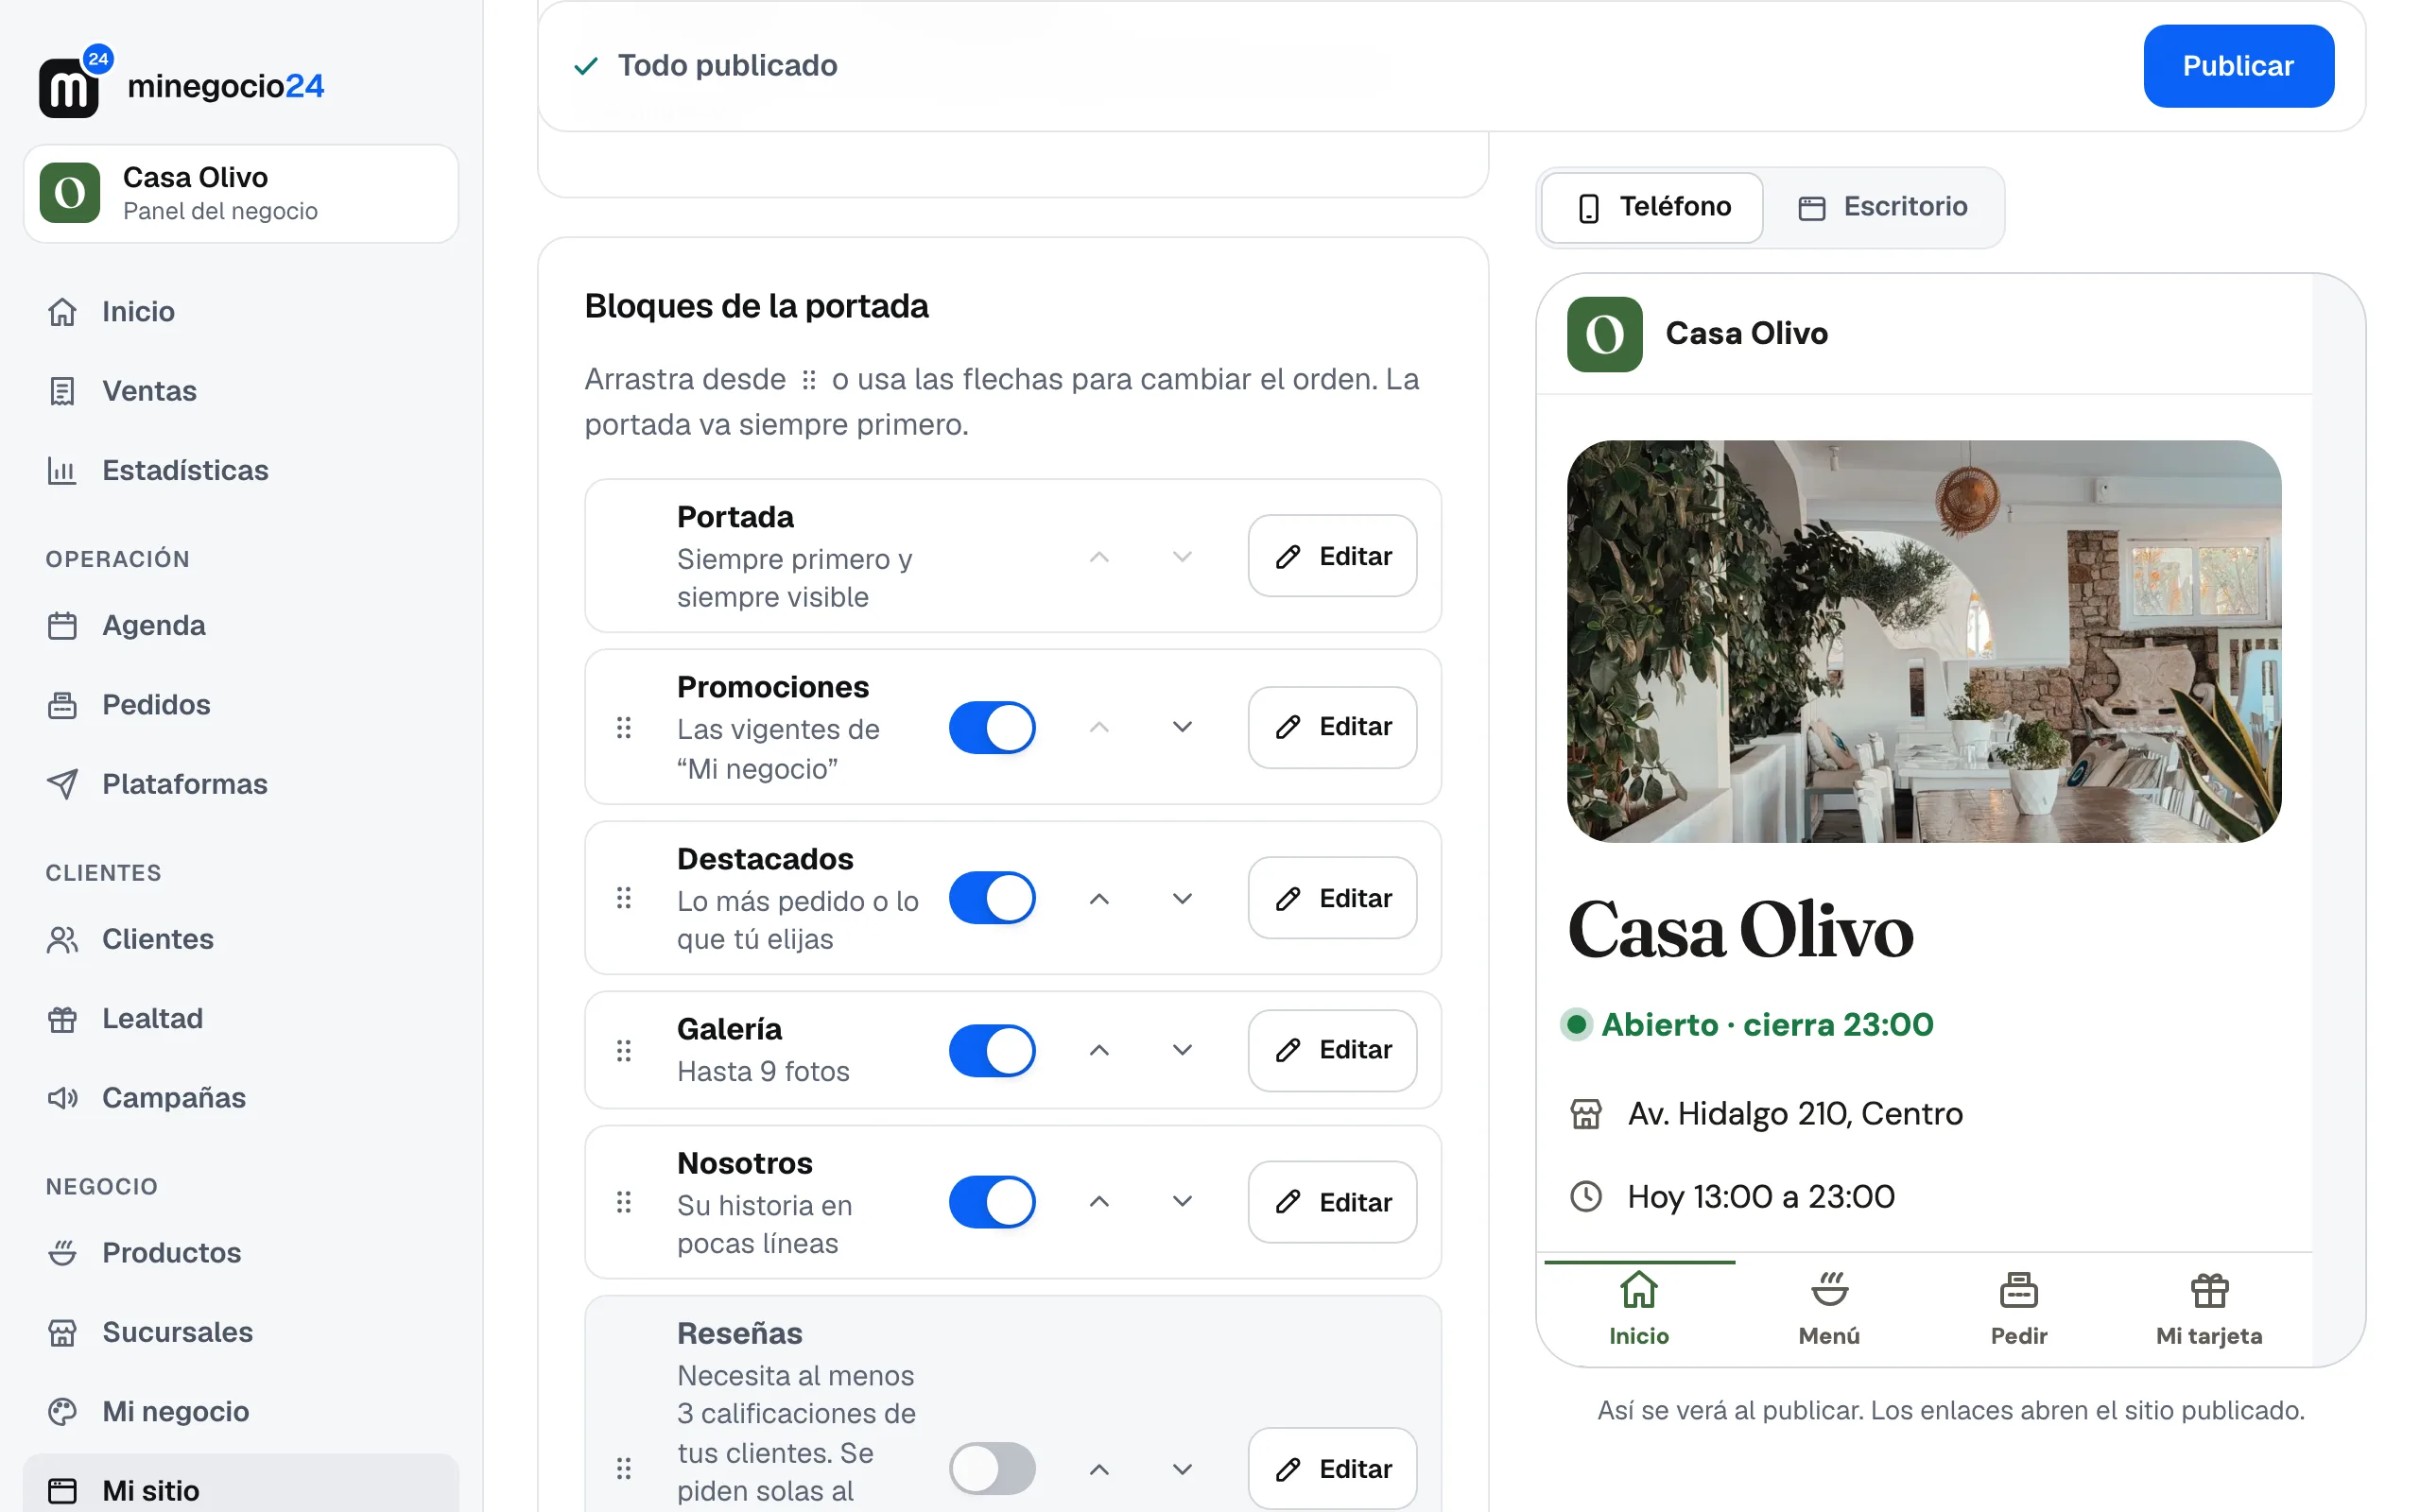Switch off the Galería block toggle
This screenshot has height=1512, width=2420.
click(992, 1050)
